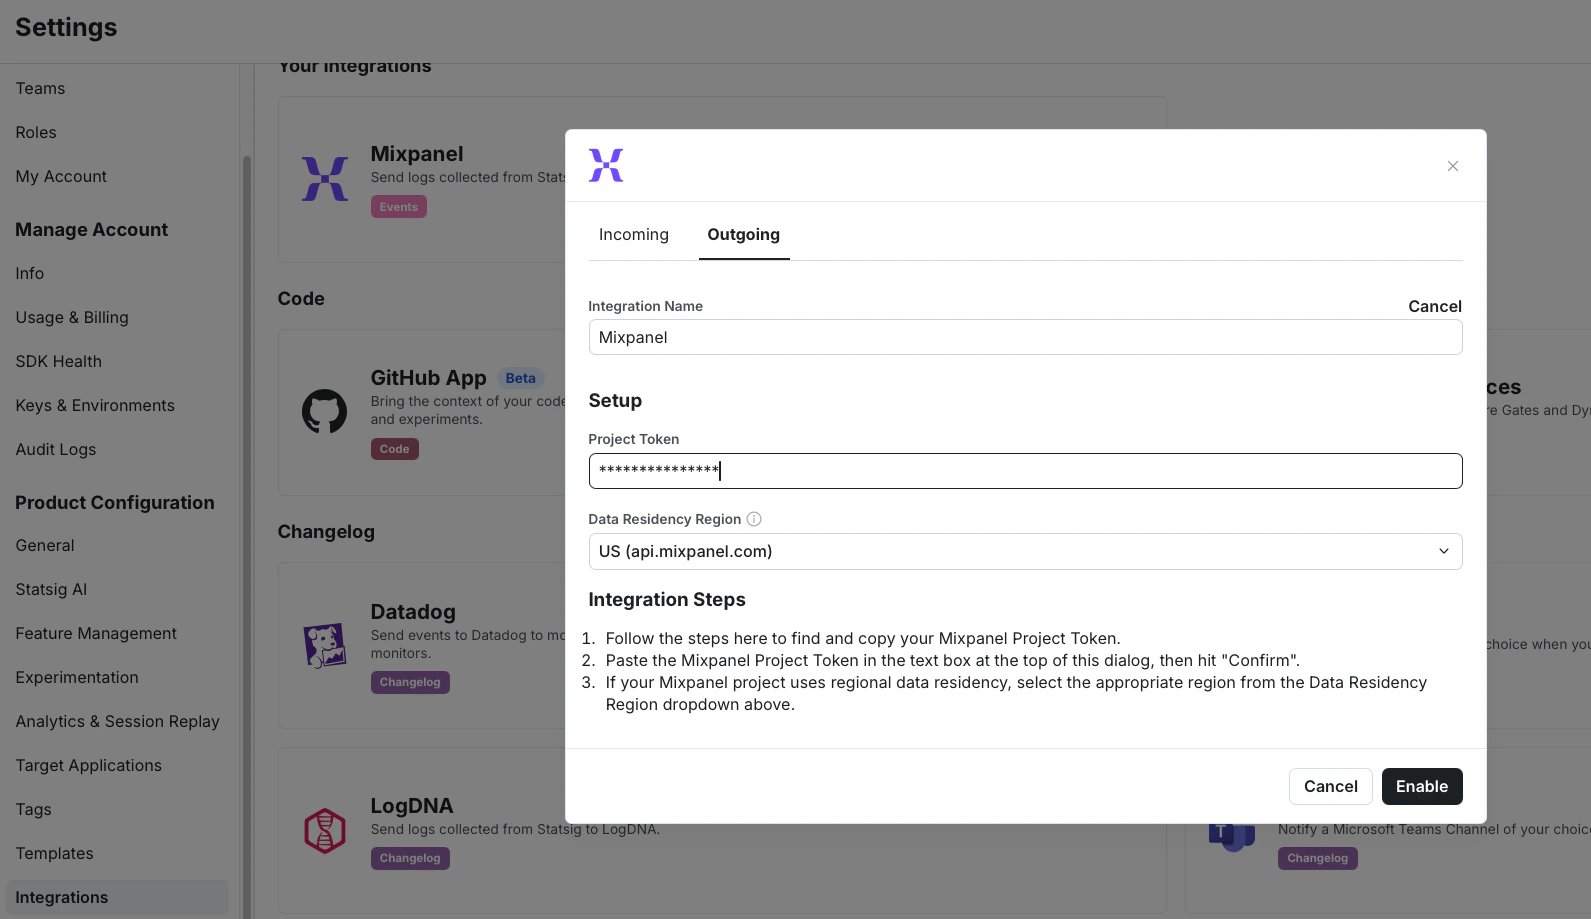
Task: Click the LogDNA logo icon
Action: tap(325, 831)
